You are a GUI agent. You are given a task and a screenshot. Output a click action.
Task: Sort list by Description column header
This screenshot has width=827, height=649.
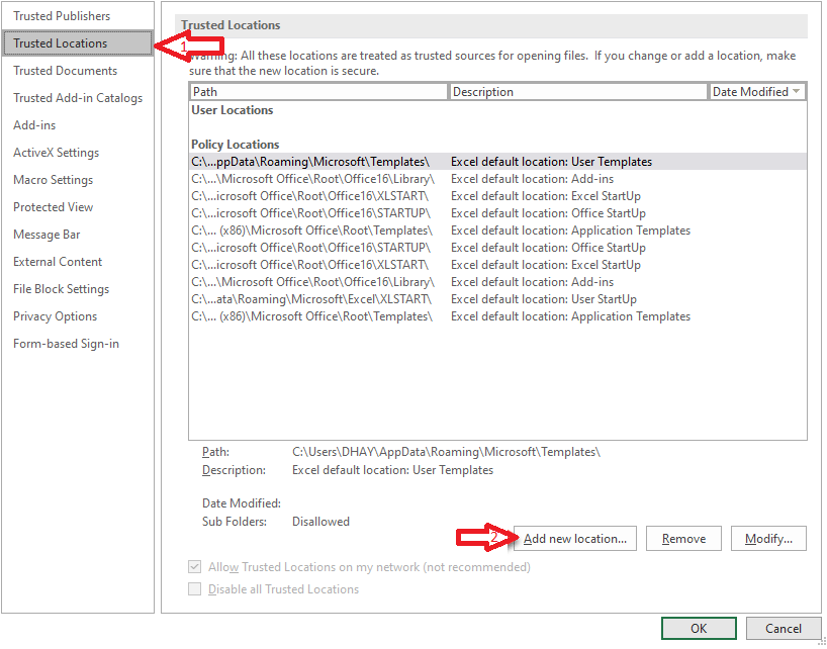pyautogui.click(x=577, y=92)
